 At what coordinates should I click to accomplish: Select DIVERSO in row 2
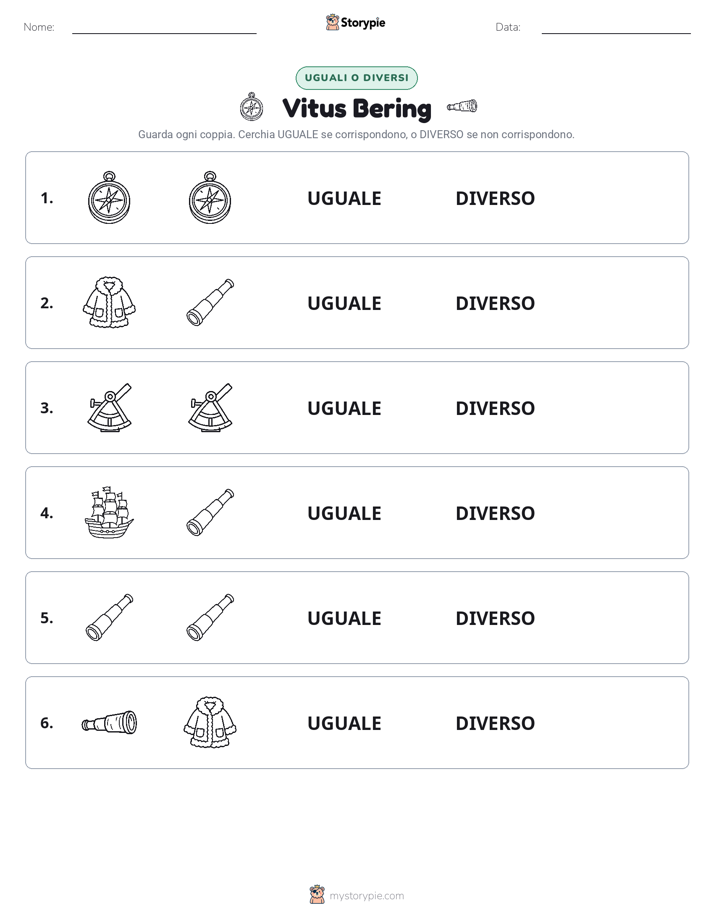coord(495,303)
